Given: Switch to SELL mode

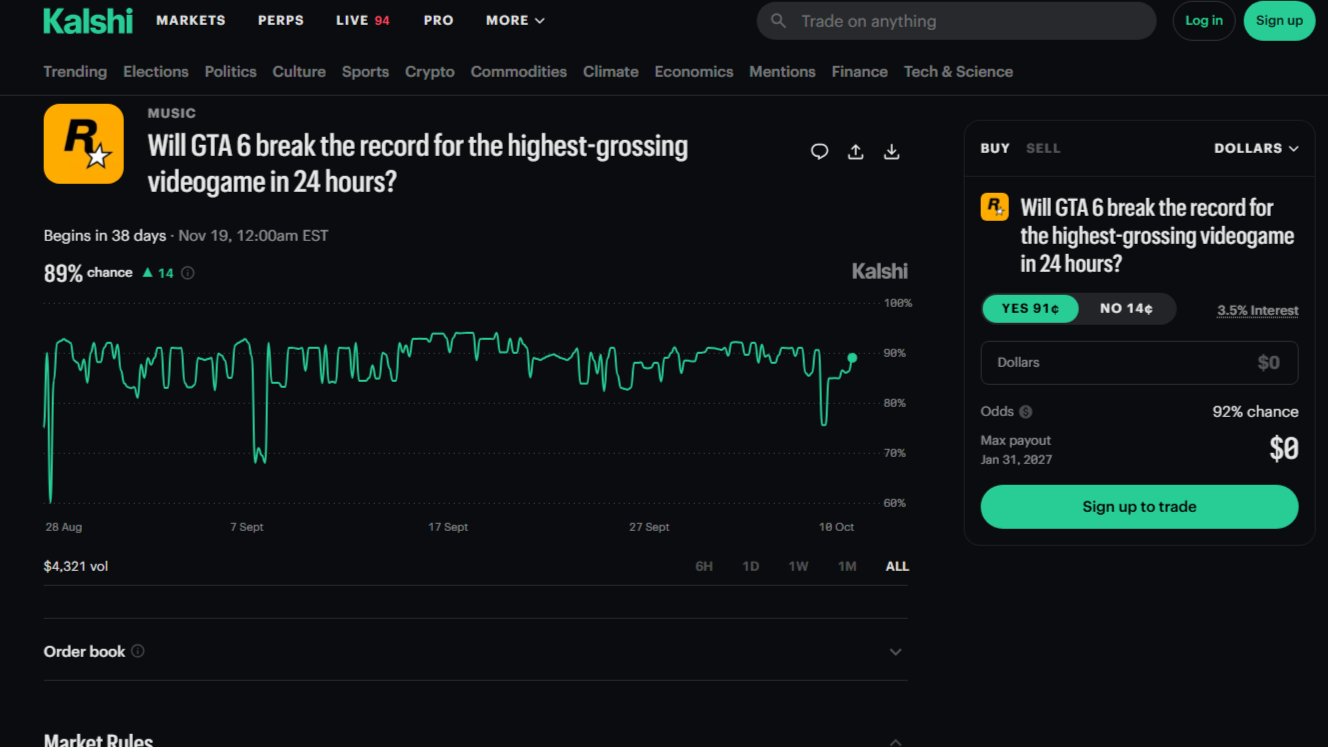Looking at the screenshot, I should click(x=1043, y=148).
